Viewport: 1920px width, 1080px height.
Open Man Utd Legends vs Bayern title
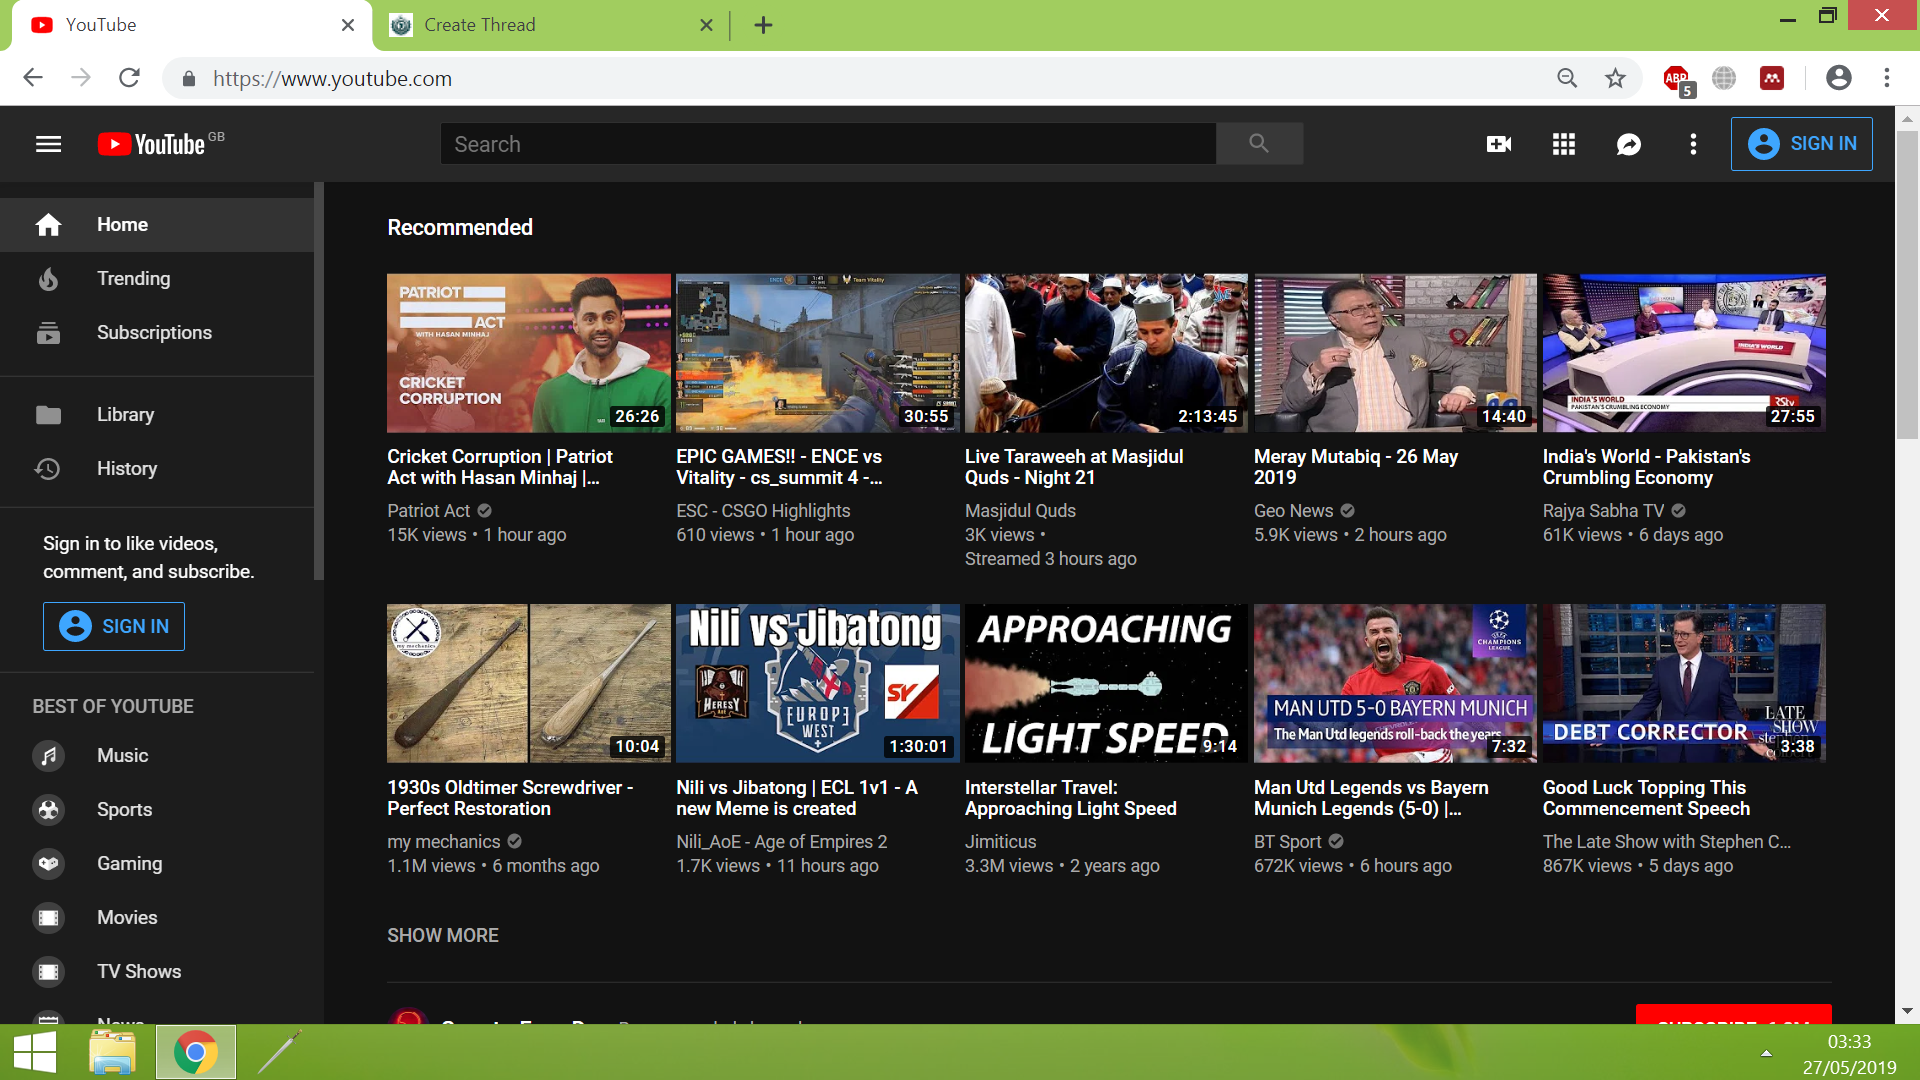tap(1371, 798)
